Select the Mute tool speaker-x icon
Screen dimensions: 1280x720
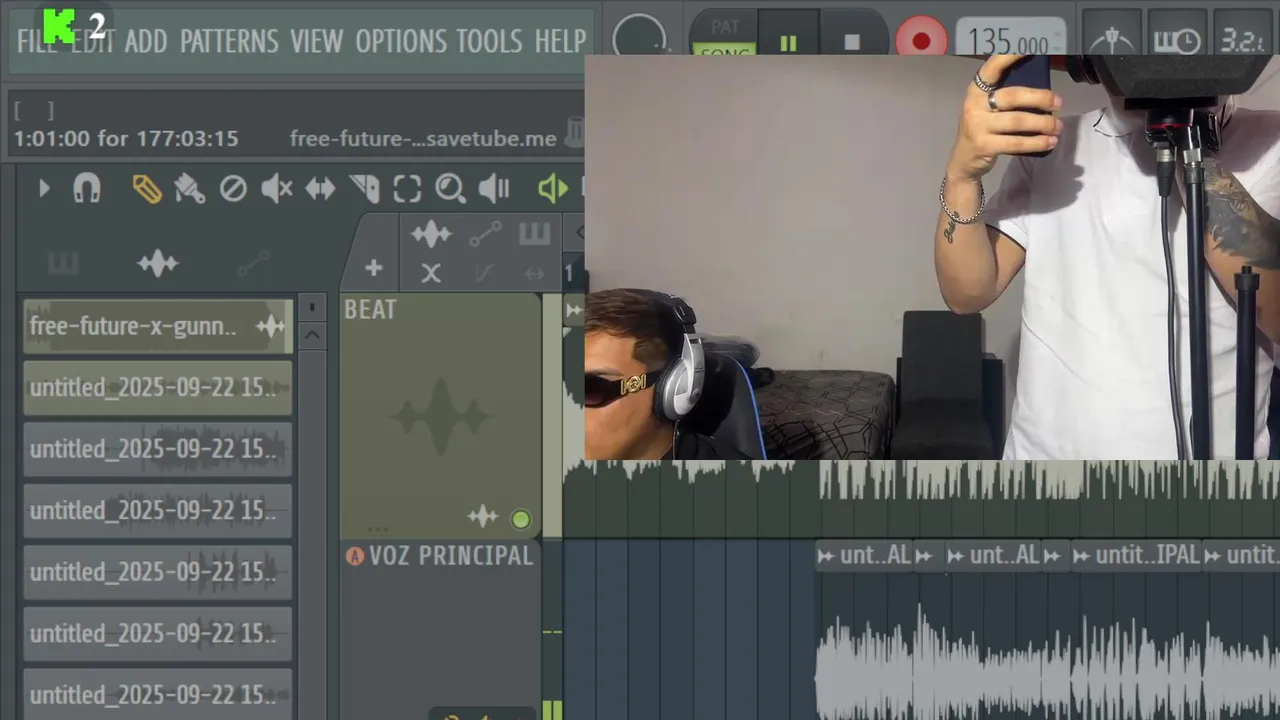(277, 188)
